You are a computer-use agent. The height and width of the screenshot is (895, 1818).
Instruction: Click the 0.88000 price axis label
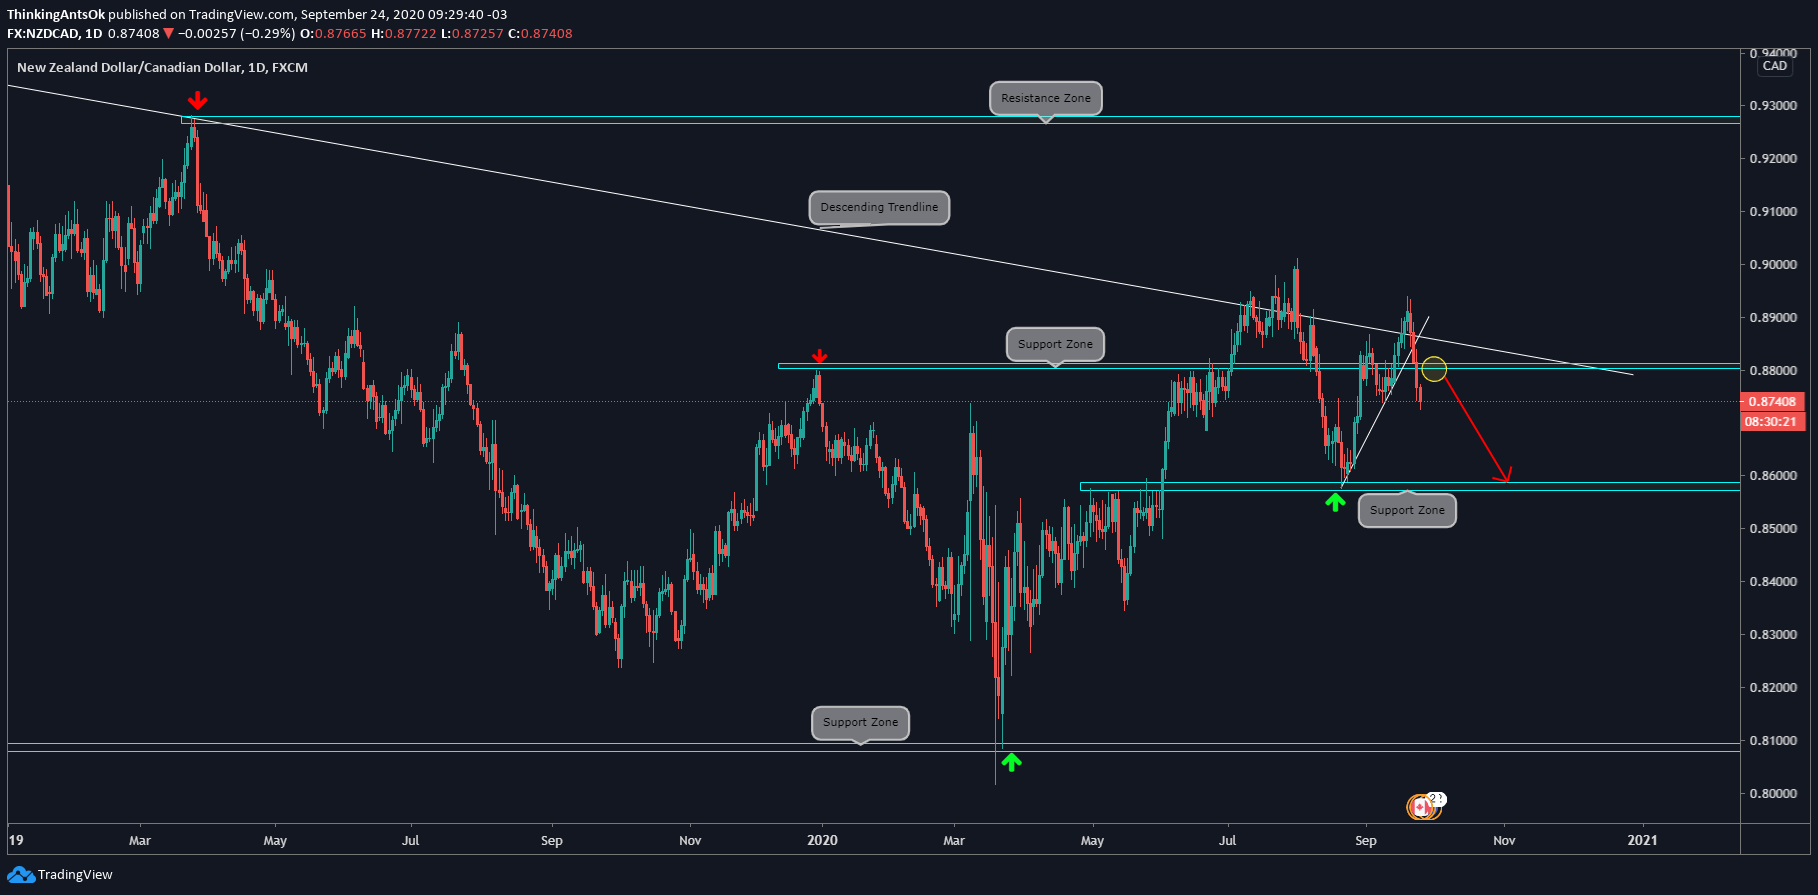pos(1773,370)
